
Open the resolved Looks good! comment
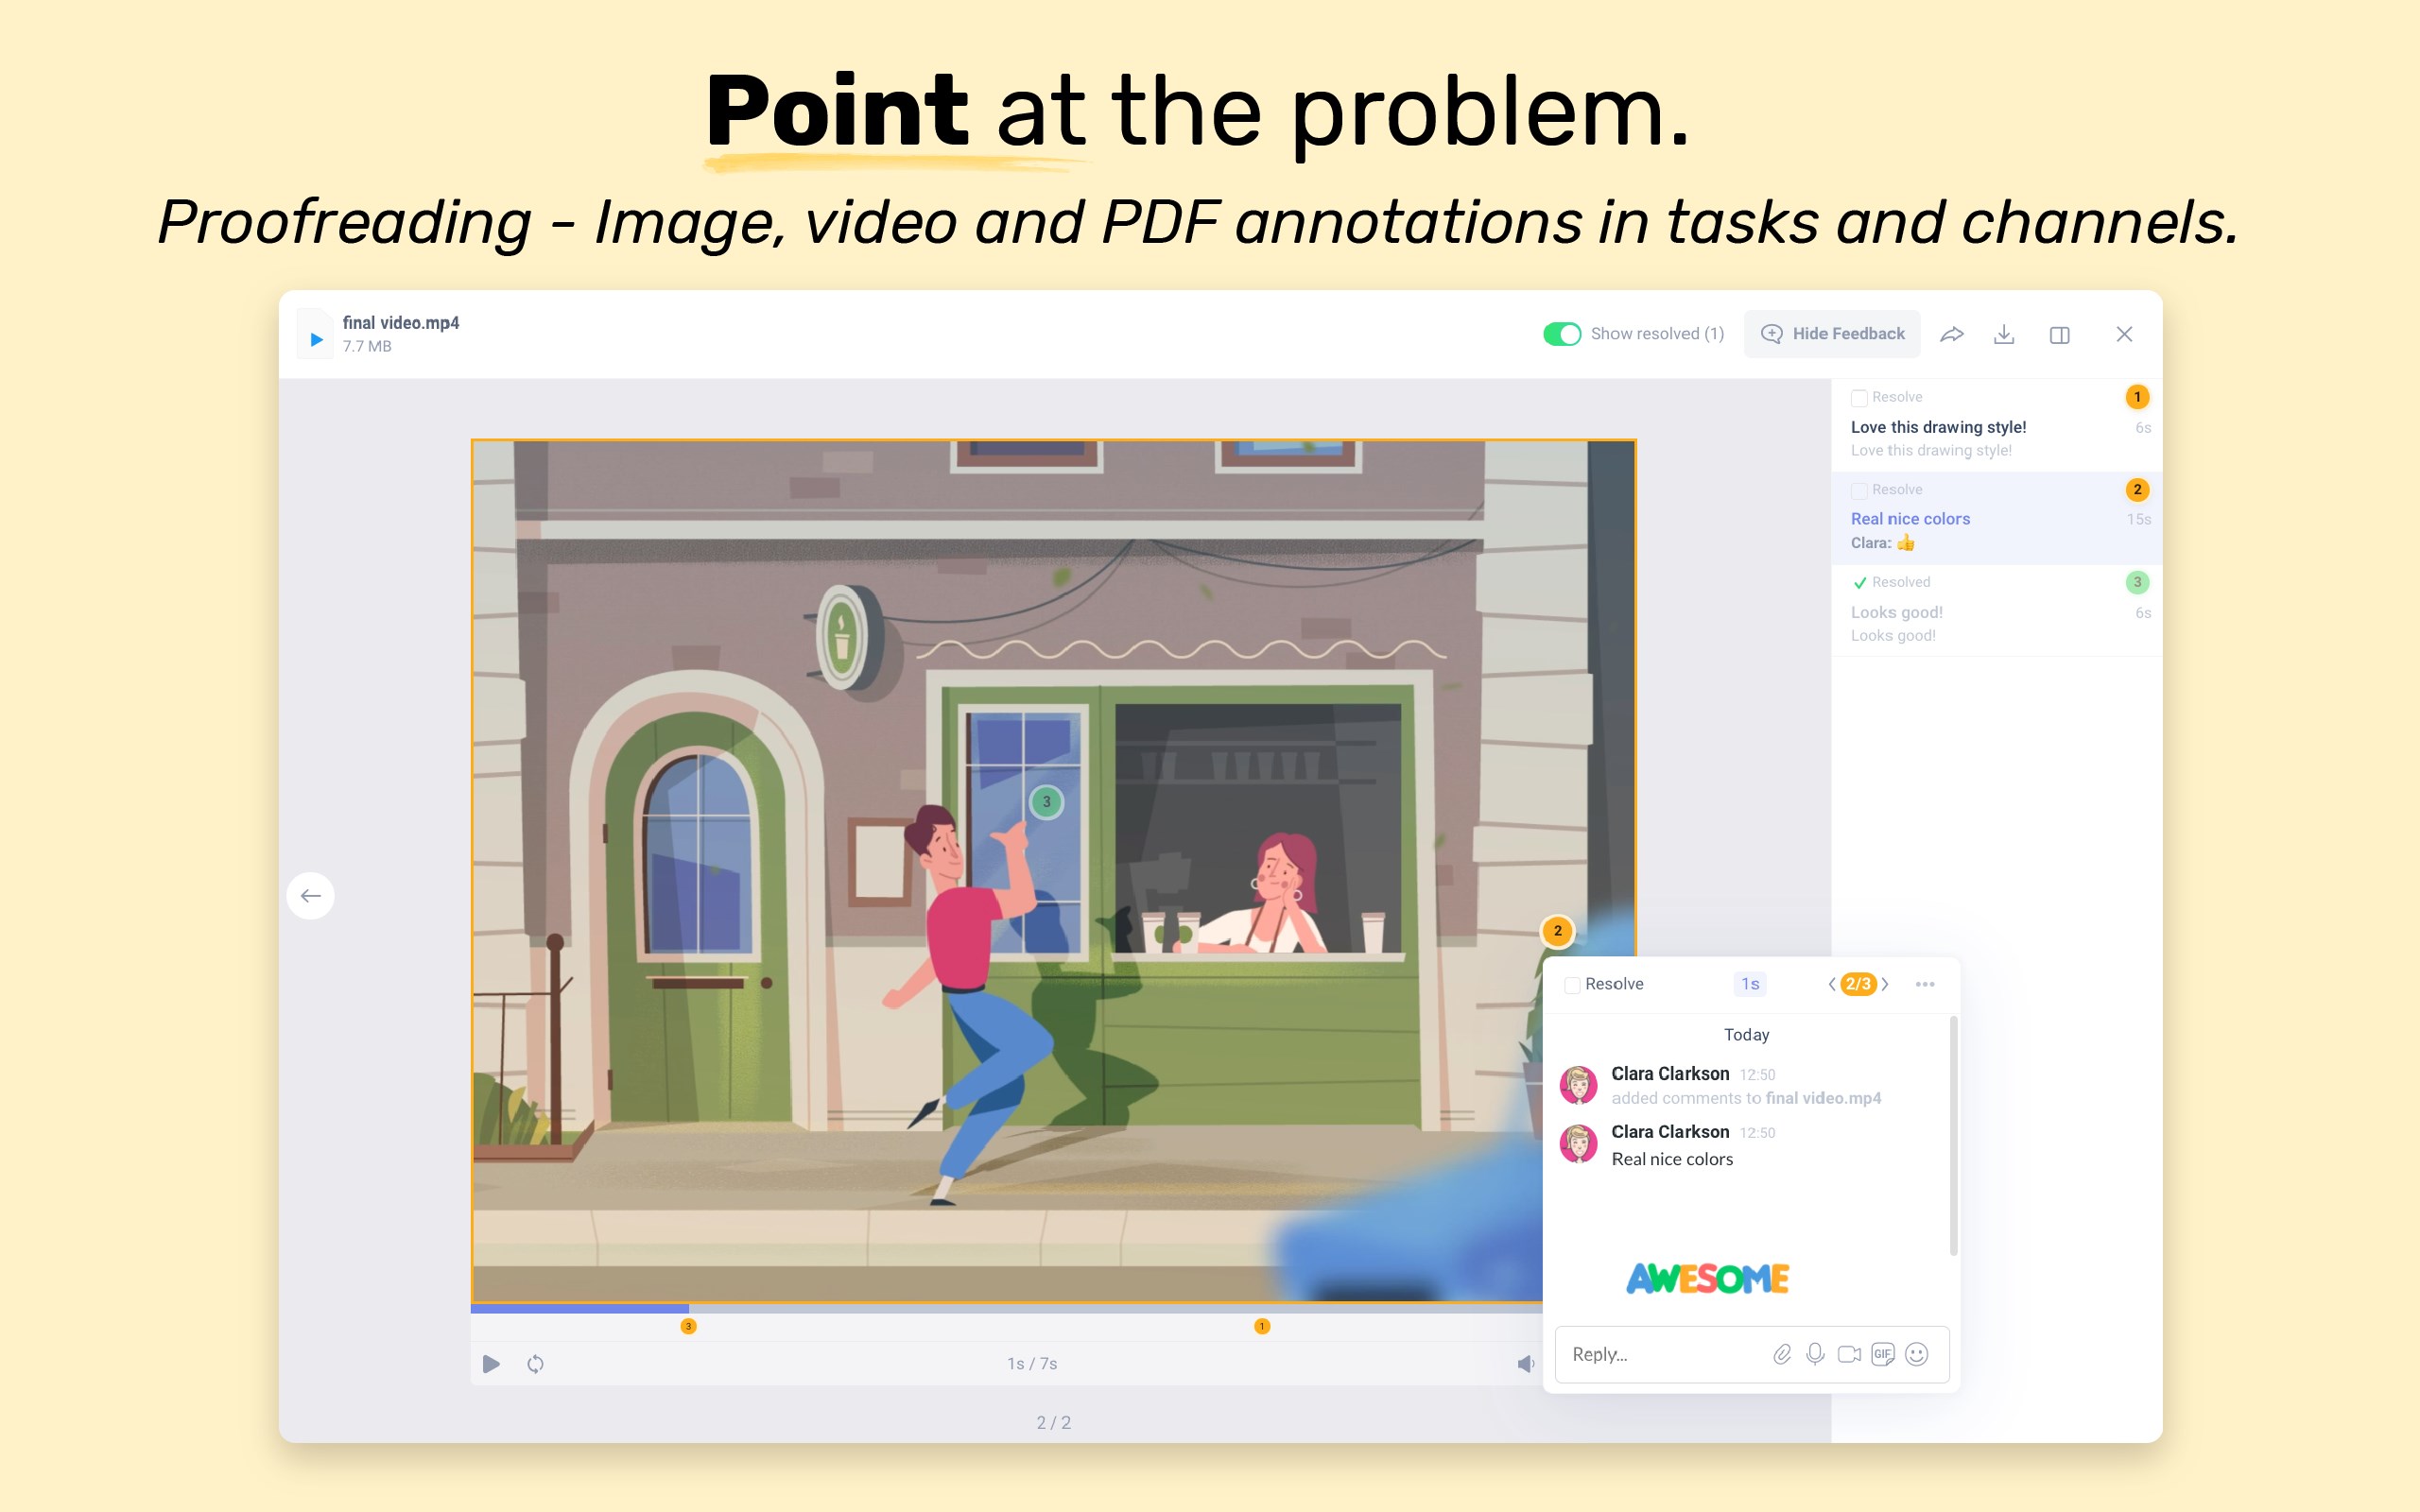click(1896, 612)
